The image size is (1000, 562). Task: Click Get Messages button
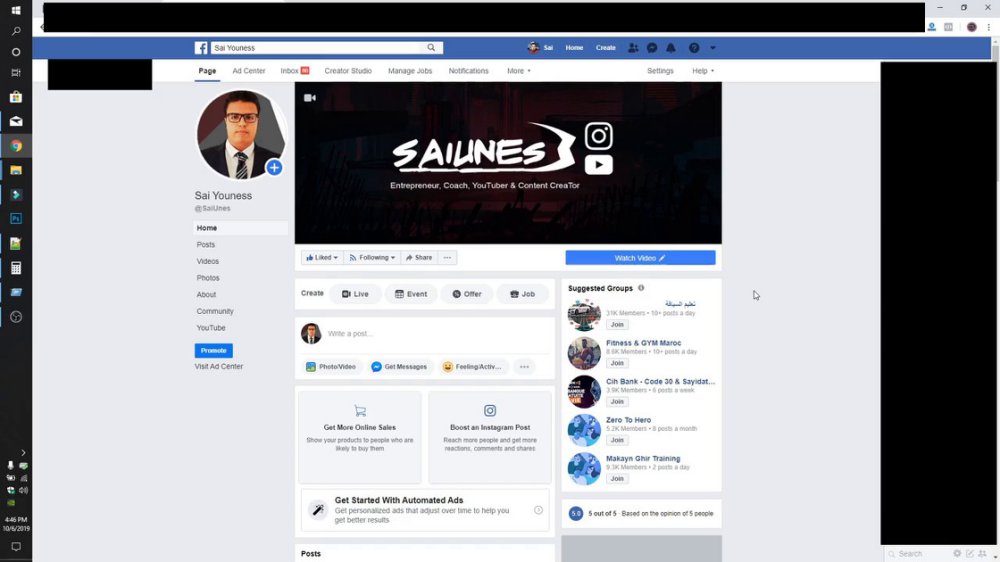pyautogui.click(x=399, y=367)
